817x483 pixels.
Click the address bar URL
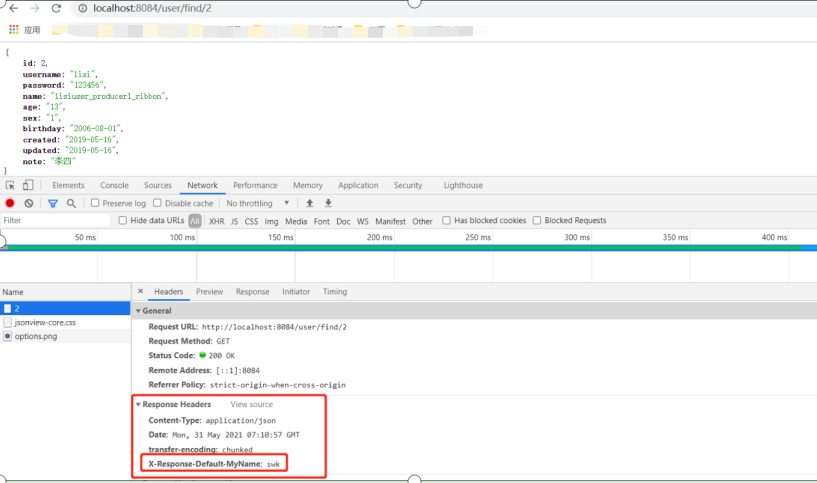(x=152, y=8)
